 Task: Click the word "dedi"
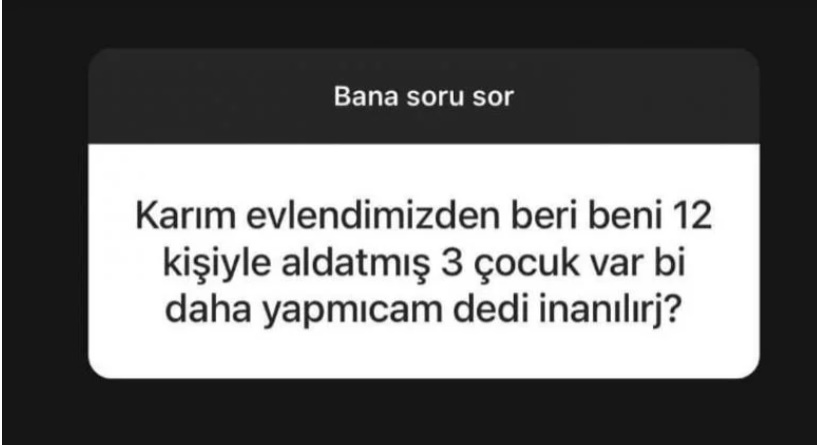(x=491, y=310)
